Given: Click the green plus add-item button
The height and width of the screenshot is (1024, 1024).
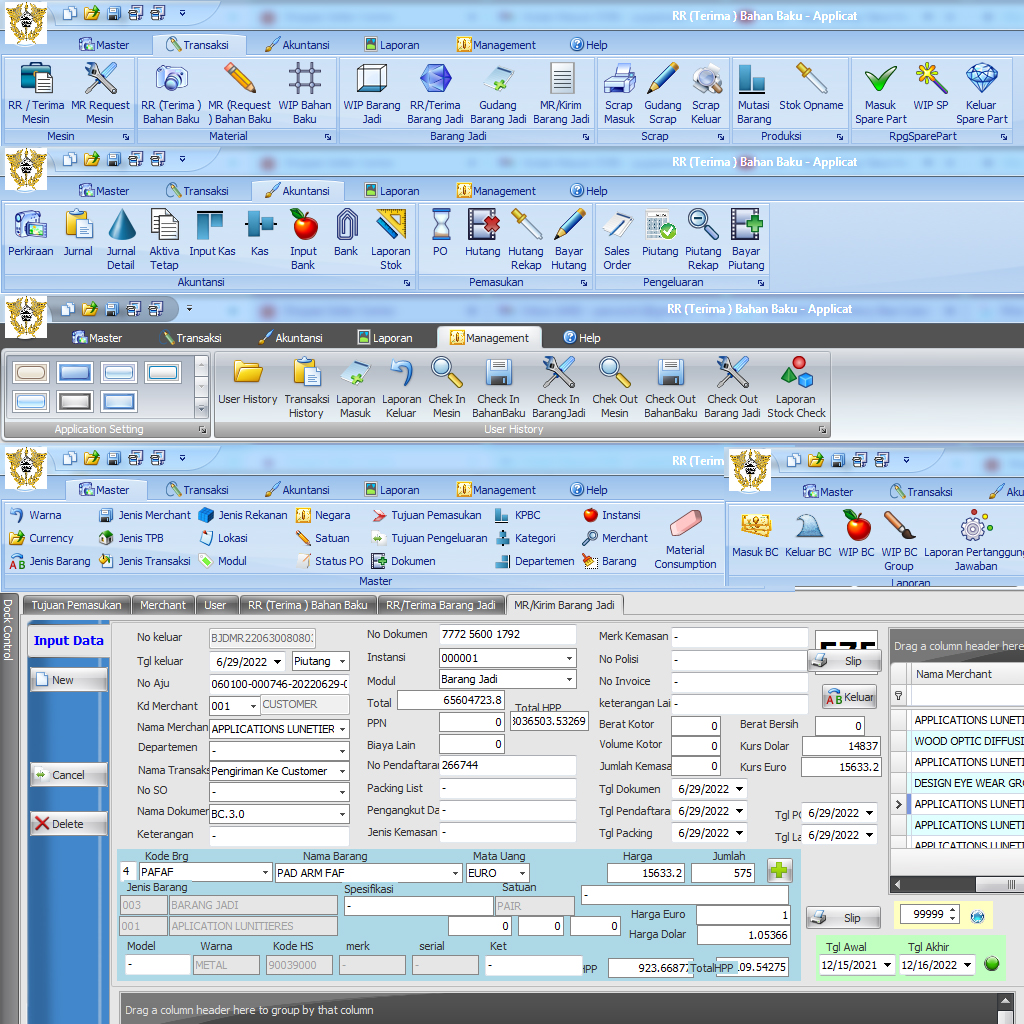Looking at the screenshot, I should (x=780, y=871).
